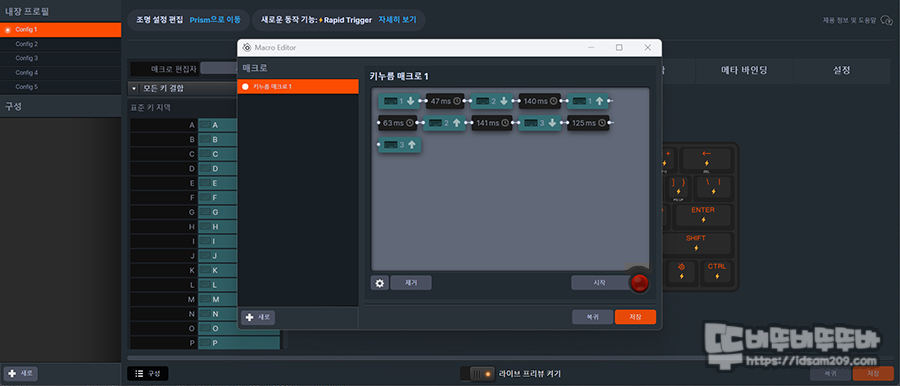The height and width of the screenshot is (386, 900).
Task: Select the 47 ms delay step
Action: [445, 101]
